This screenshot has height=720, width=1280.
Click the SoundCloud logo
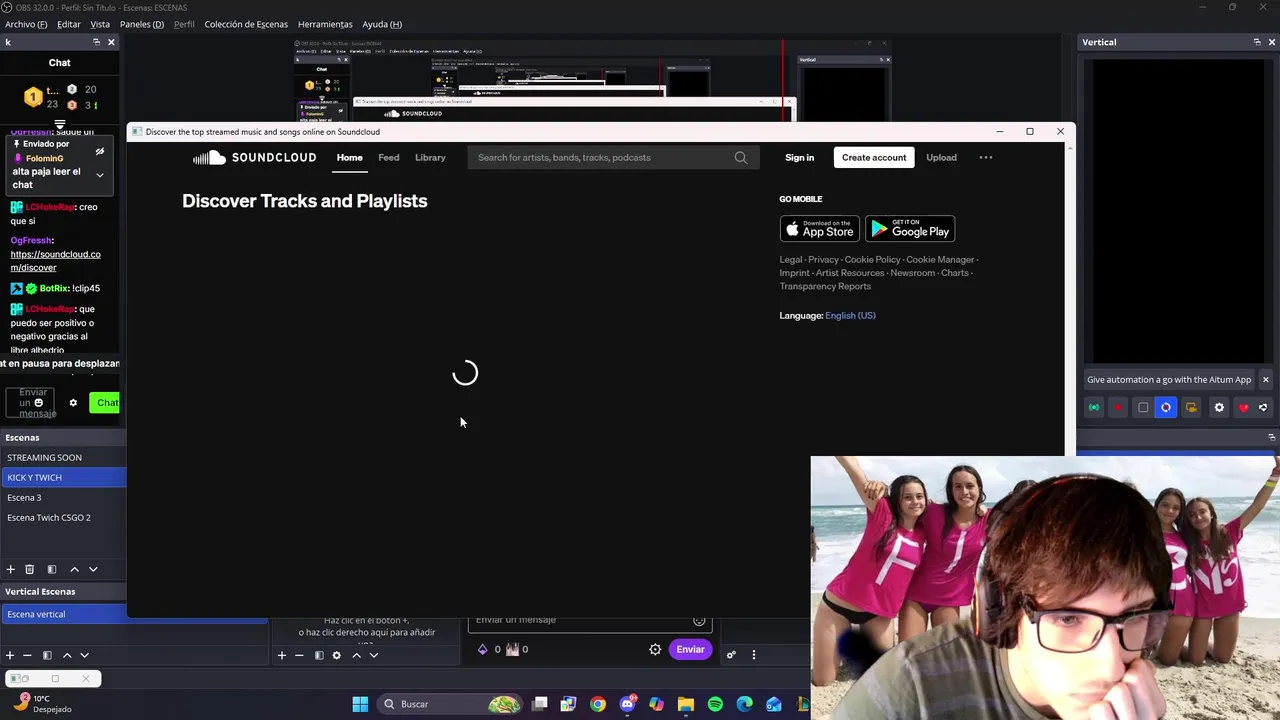[x=254, y=157]
